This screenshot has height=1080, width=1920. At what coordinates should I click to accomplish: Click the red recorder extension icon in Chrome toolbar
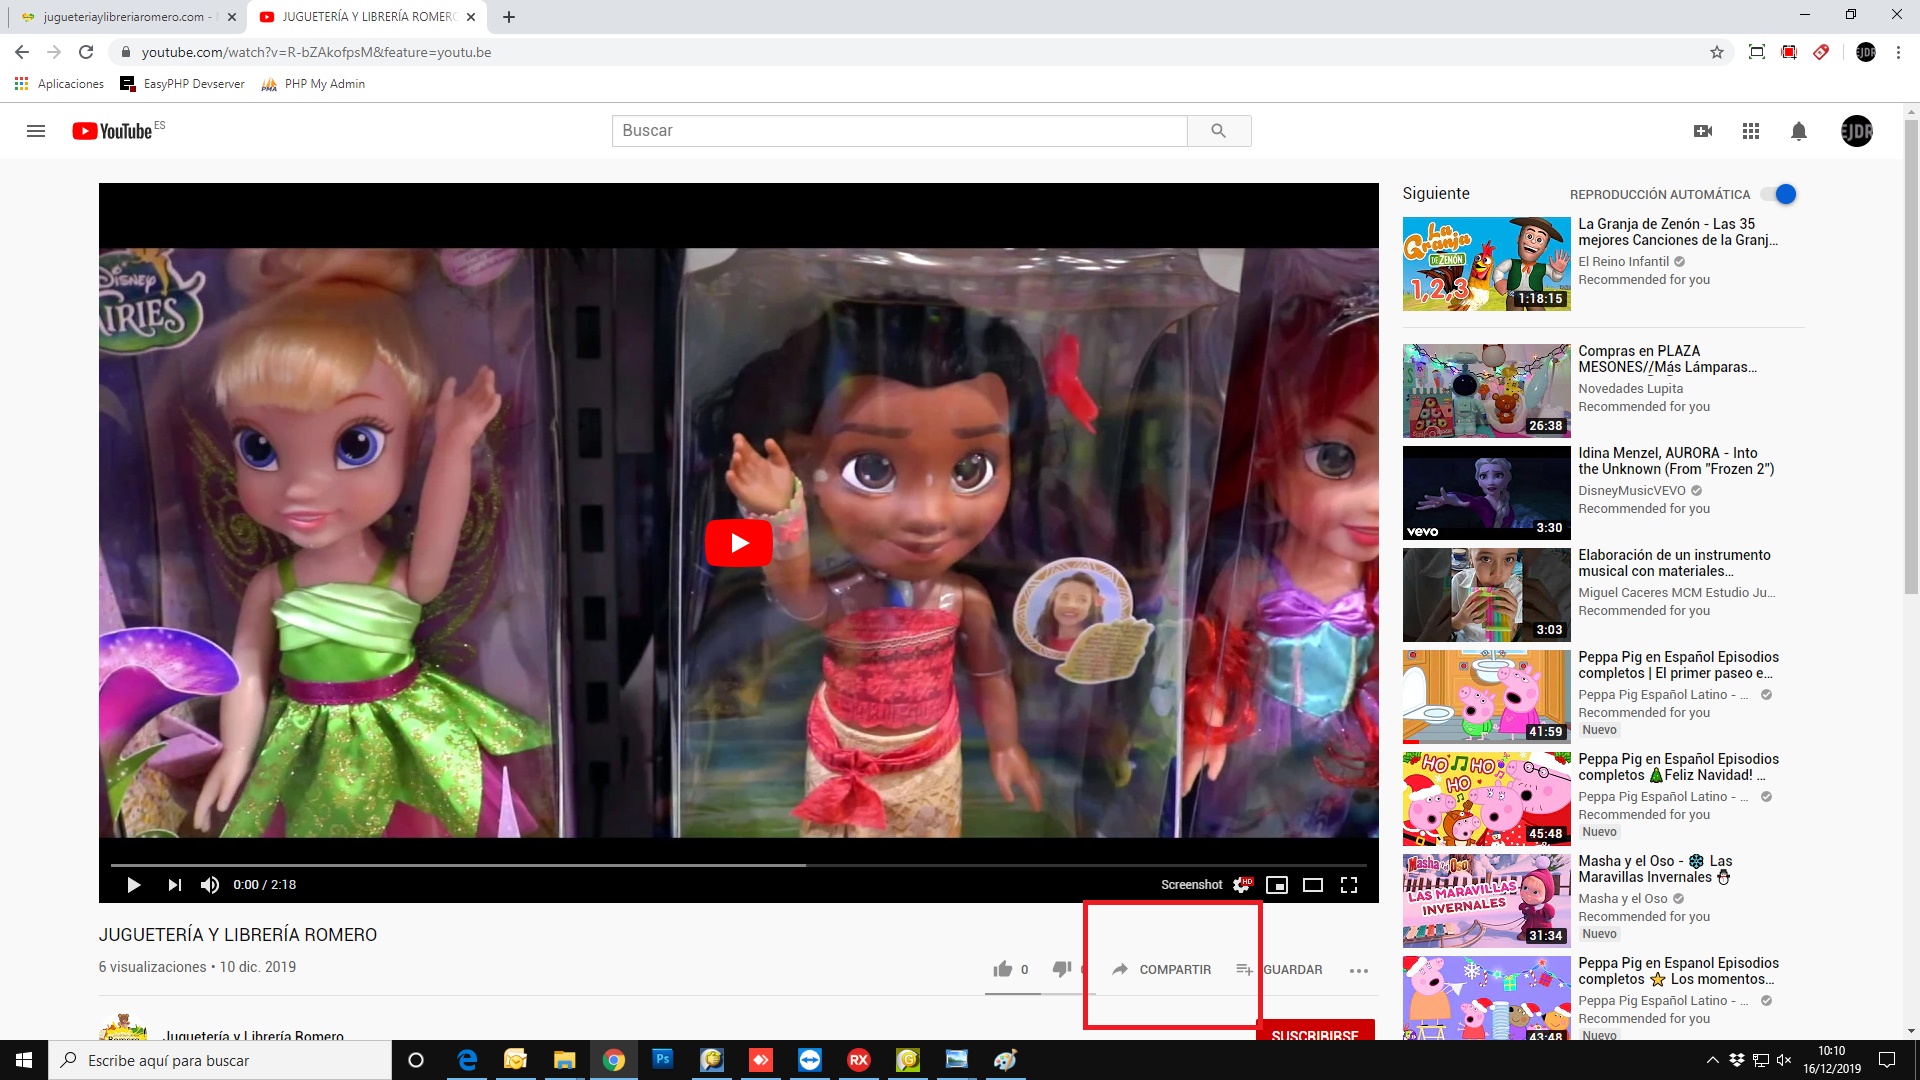[x=1789, y=52]
